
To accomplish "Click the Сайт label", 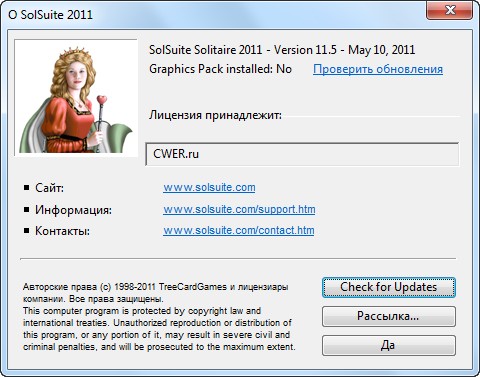I will (x=49, y=188).
